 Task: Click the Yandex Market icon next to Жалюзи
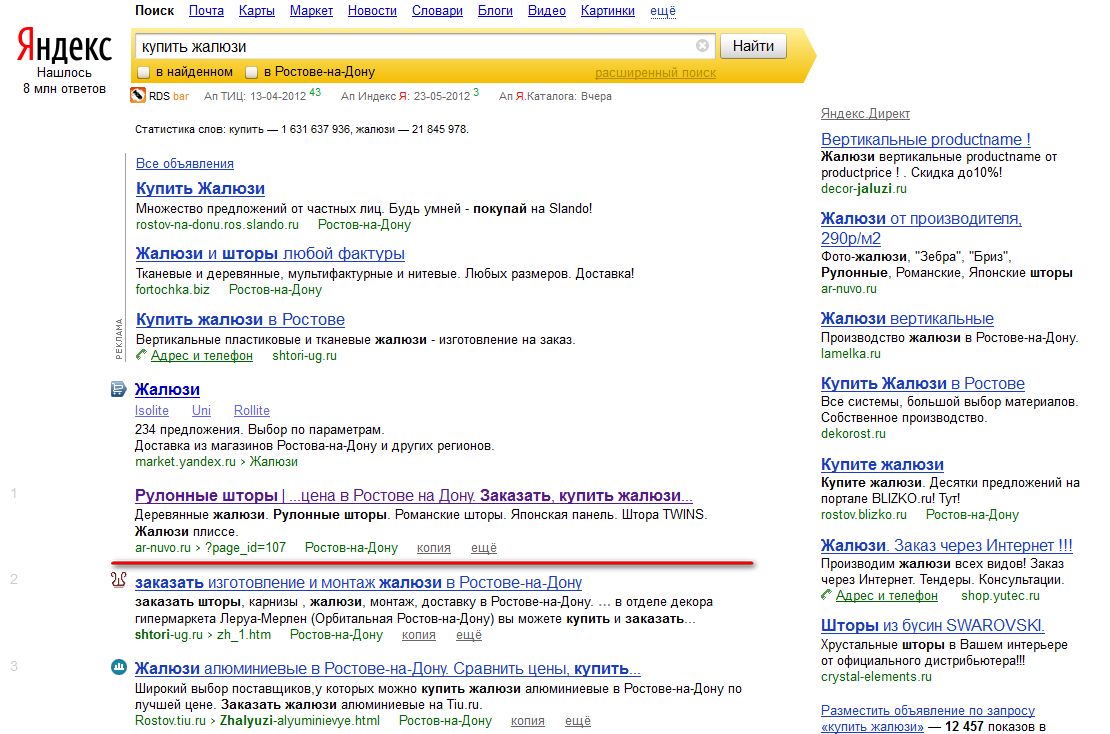point(118,389)
